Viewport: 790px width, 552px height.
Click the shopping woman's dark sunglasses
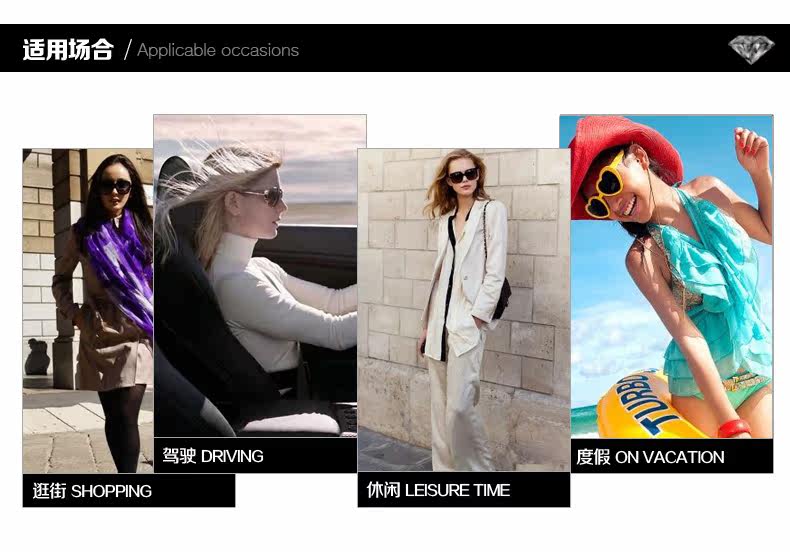coord(116,187)
